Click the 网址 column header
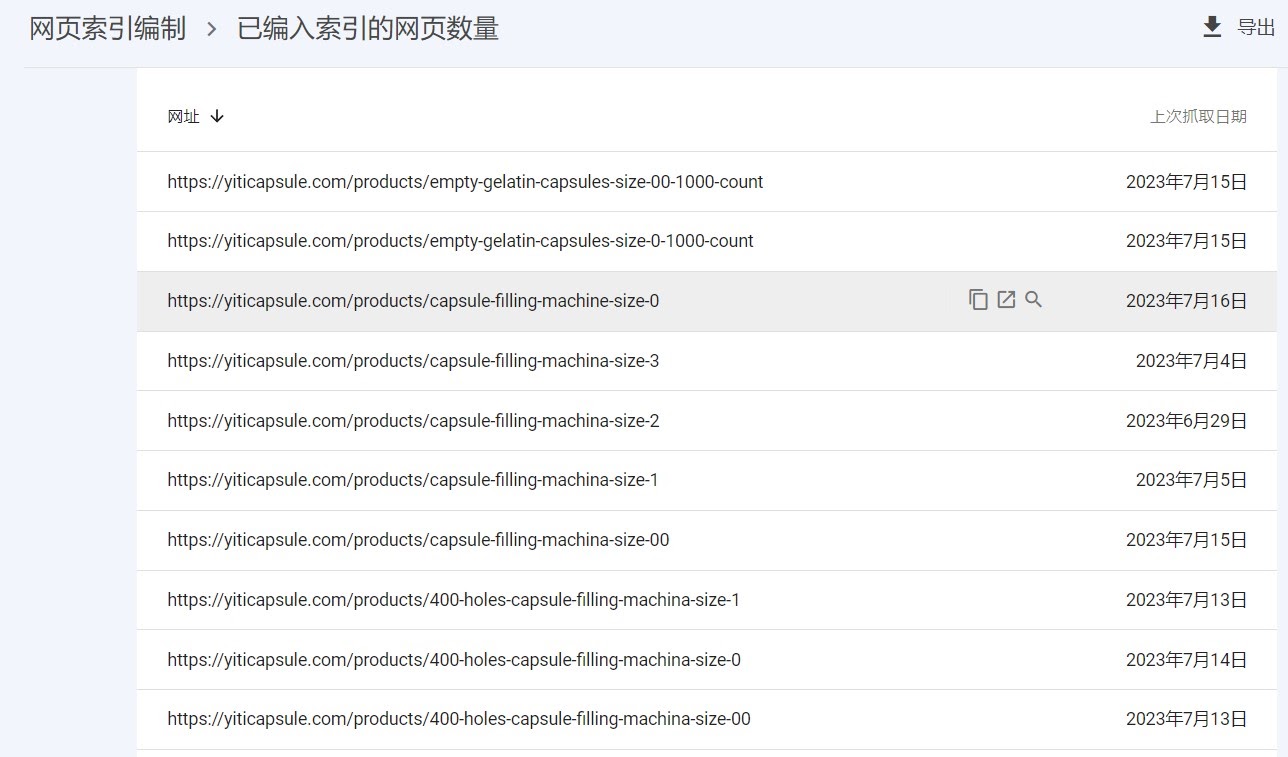 (184, 116)
